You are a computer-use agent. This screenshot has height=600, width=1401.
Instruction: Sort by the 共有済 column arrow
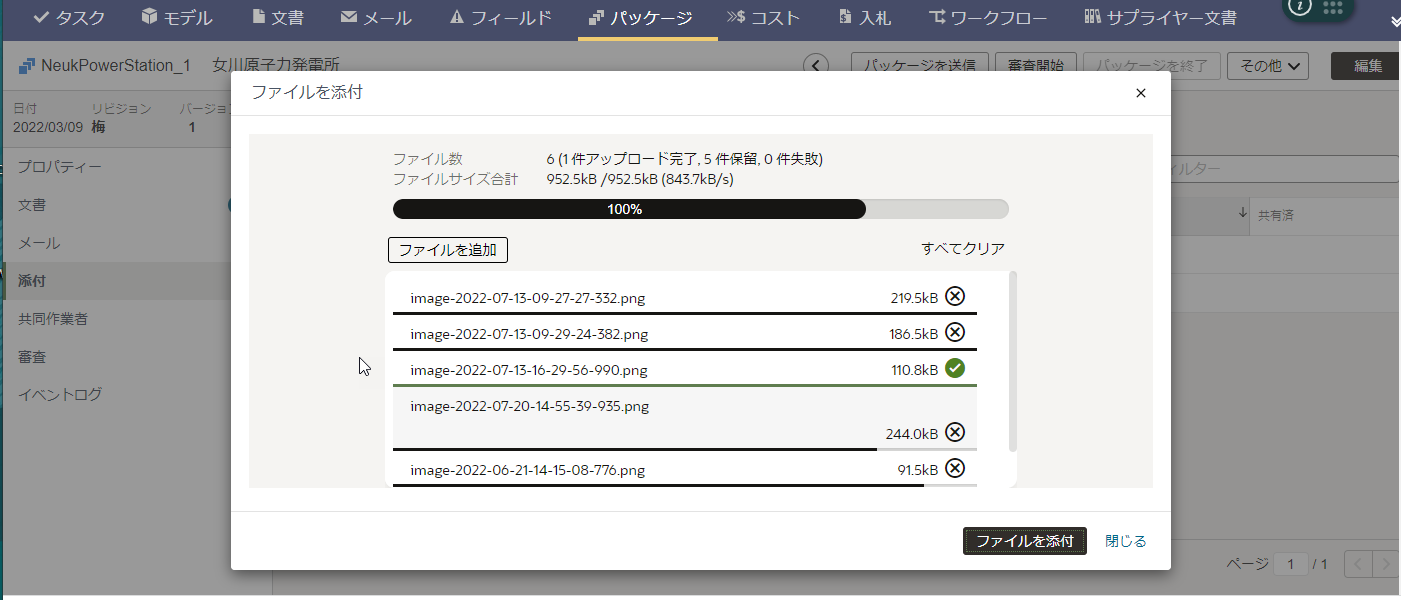(1243, 214)
